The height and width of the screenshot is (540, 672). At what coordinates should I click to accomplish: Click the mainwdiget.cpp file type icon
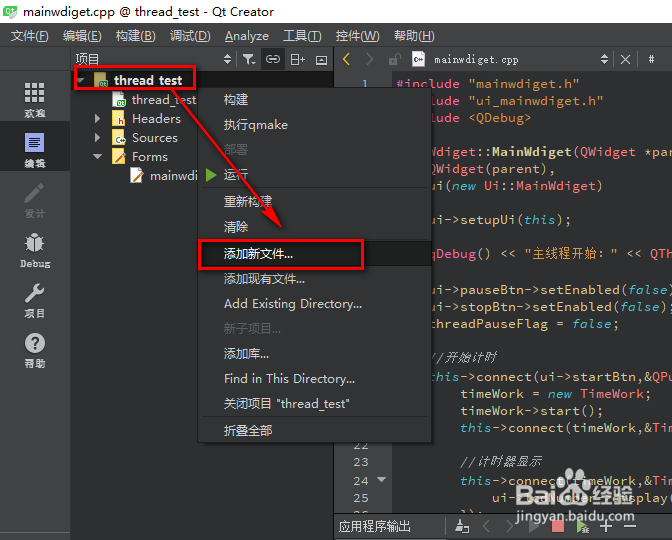click(418, 59)
